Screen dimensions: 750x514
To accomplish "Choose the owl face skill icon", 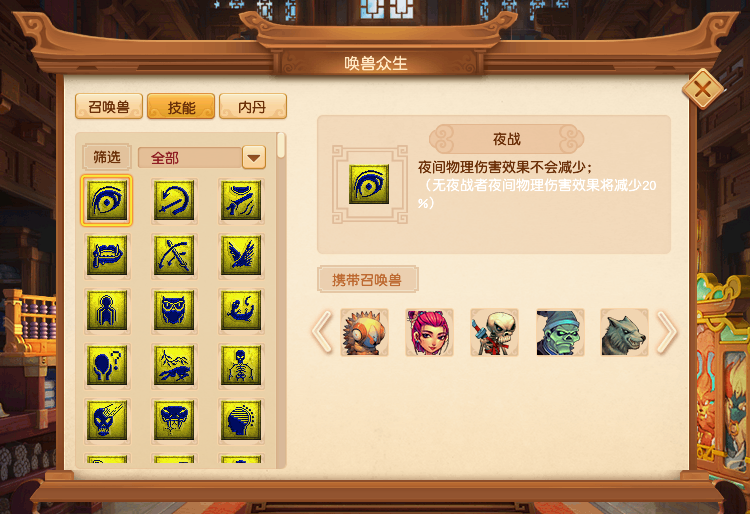I will (174, 310).
